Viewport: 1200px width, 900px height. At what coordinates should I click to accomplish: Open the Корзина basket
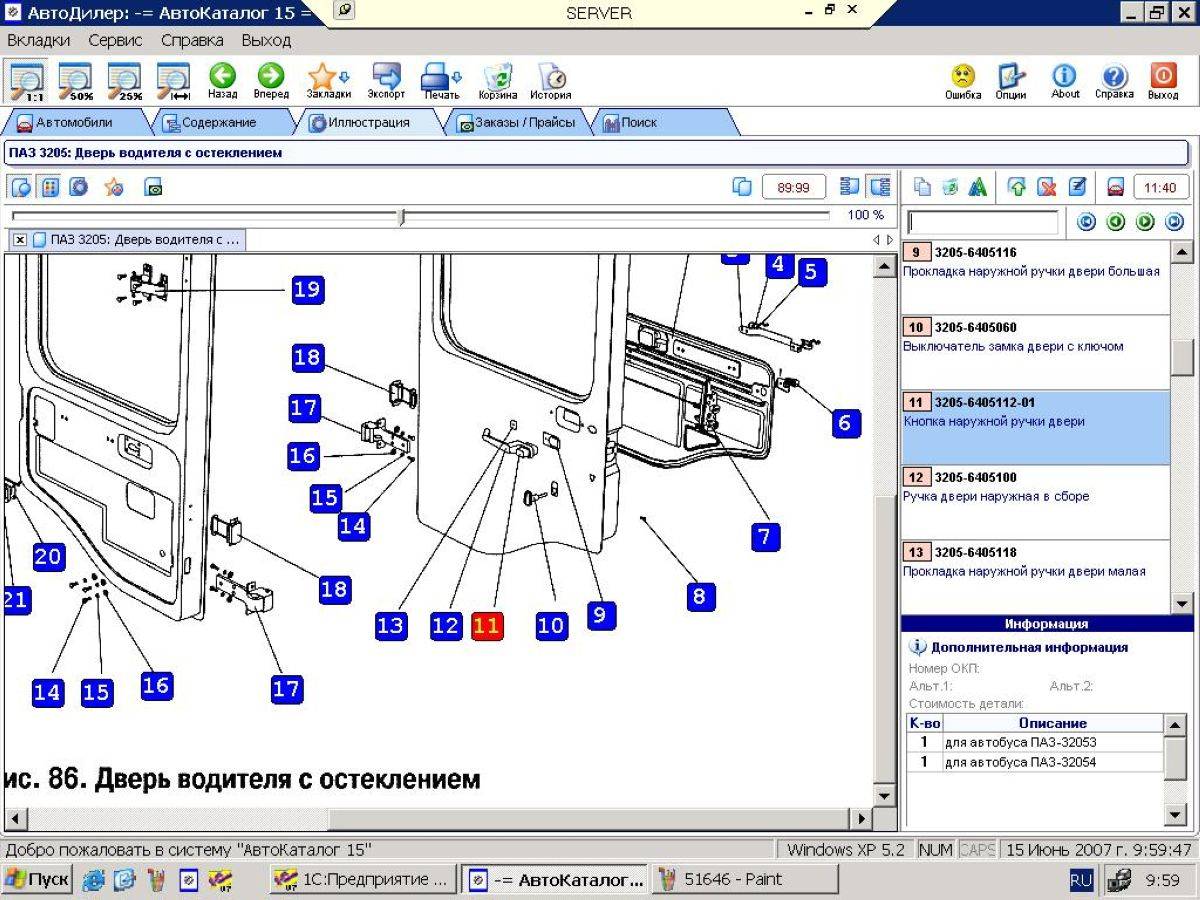click(x=497, y=80)
